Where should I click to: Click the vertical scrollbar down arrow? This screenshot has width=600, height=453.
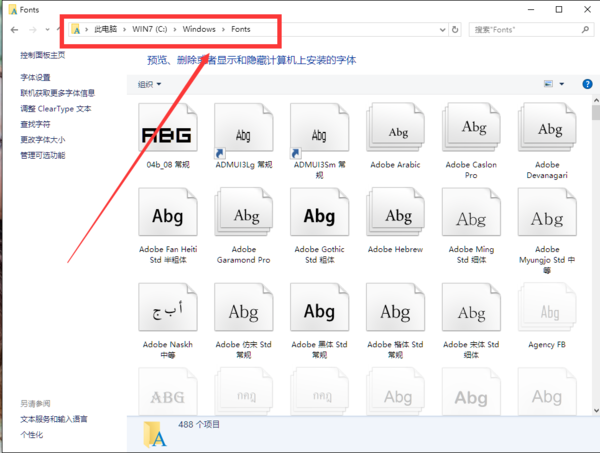point(596,411)
